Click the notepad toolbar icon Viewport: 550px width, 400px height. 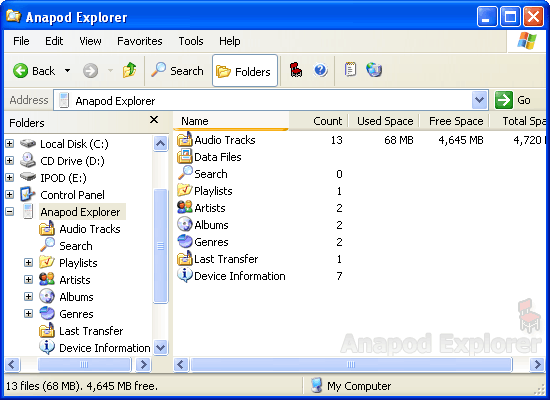tap(350, 69)
